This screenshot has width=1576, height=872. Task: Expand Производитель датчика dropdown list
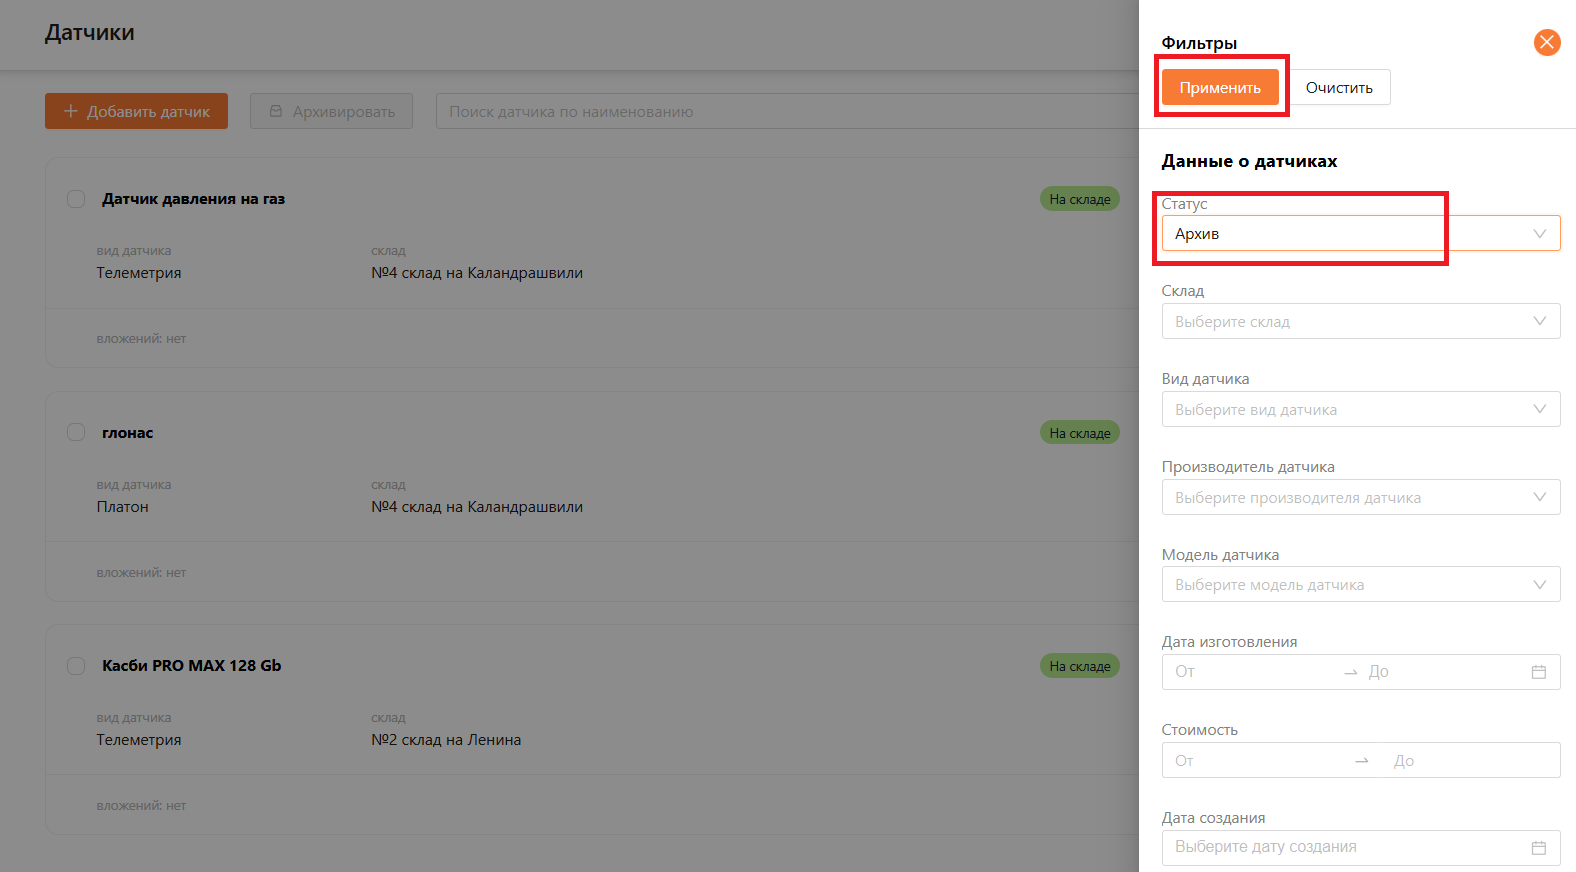point(1360,497)
